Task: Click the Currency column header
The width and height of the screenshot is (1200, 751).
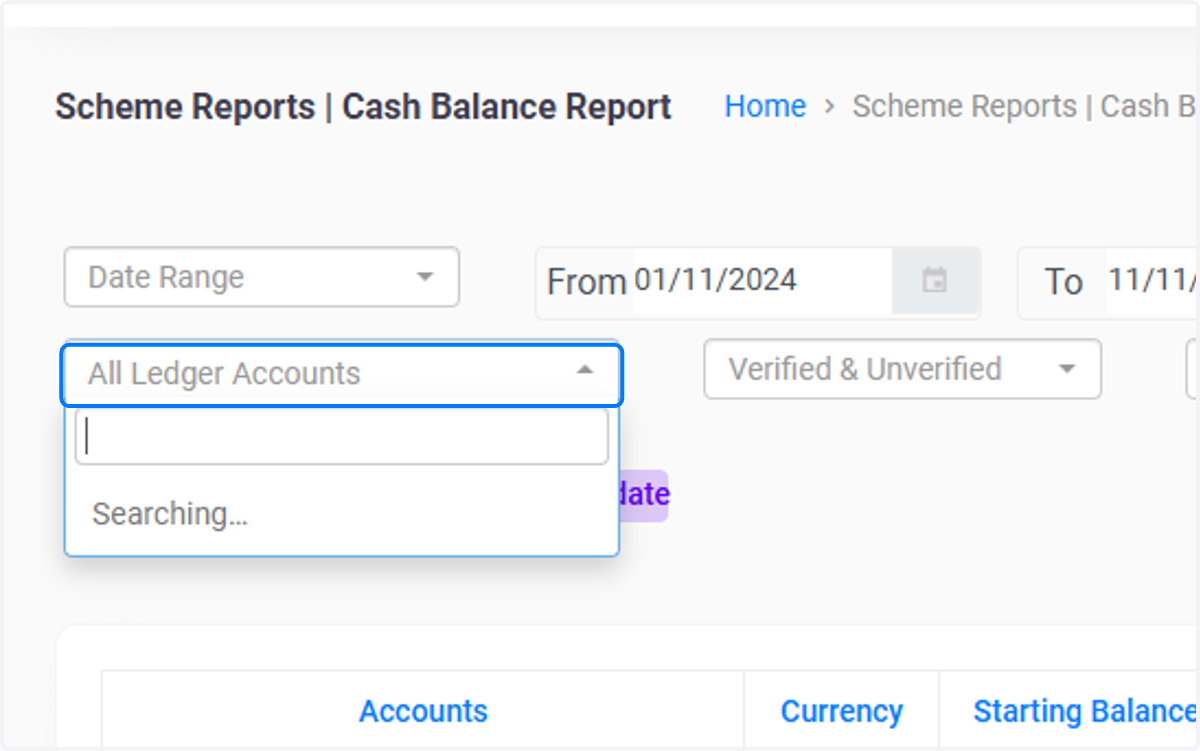Action: pyautogui.click(x=841, y=711)
